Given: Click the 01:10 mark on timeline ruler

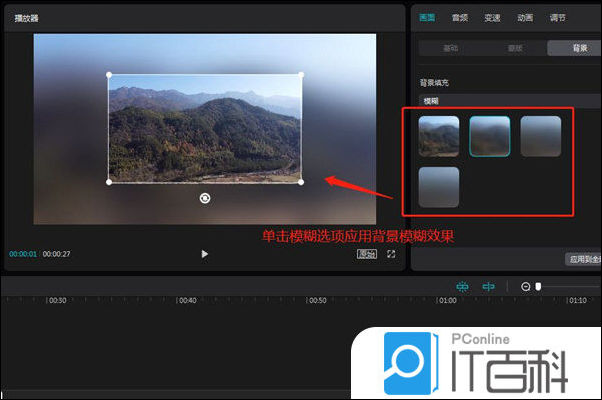Looking at the screenshot, I should pos(577,300).
